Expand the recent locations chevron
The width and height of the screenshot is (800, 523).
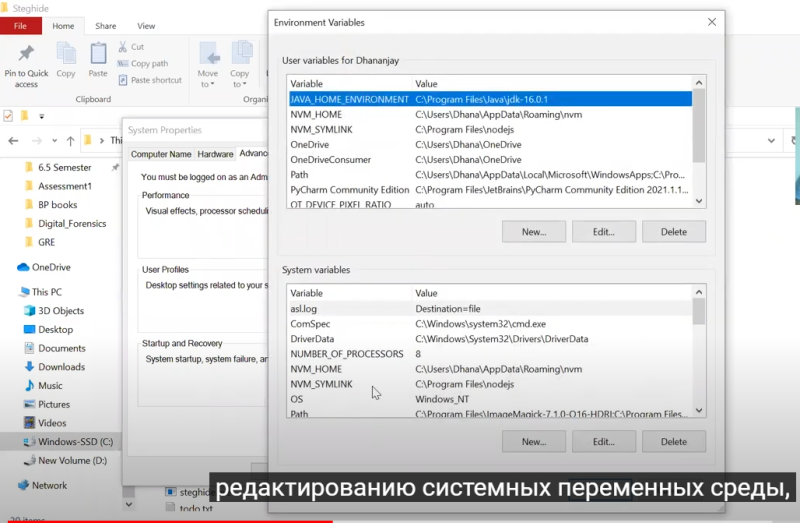point(53,140)
